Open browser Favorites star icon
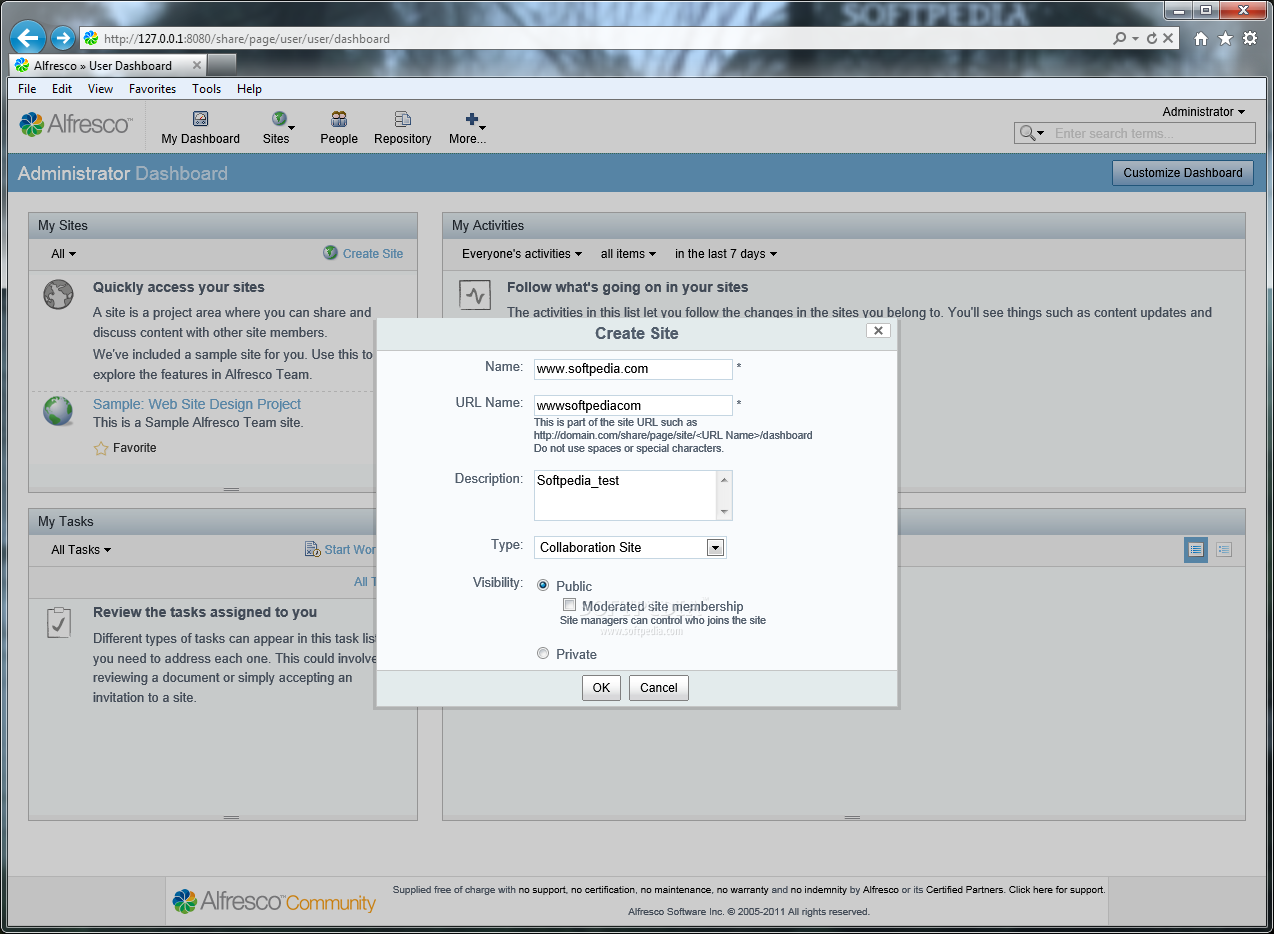This screenshot has width=1274, height=934. coord(1225,39)
